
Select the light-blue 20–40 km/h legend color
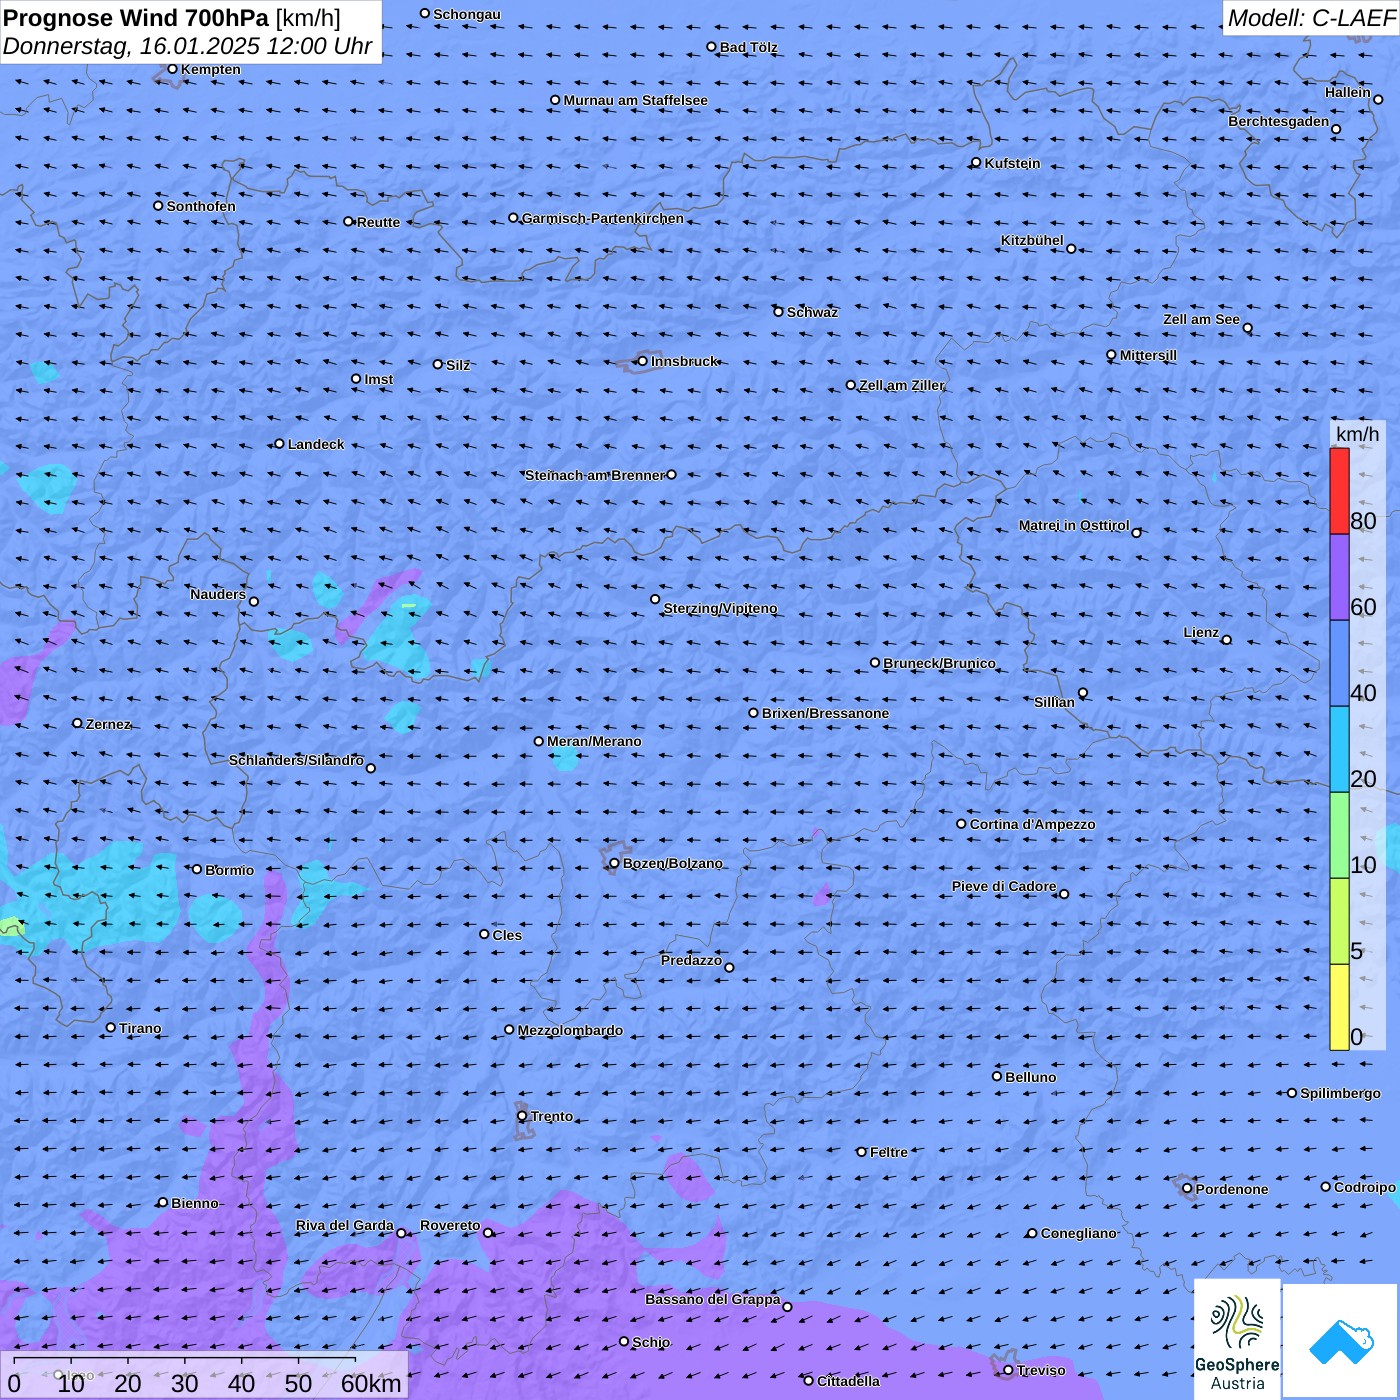1339,750
